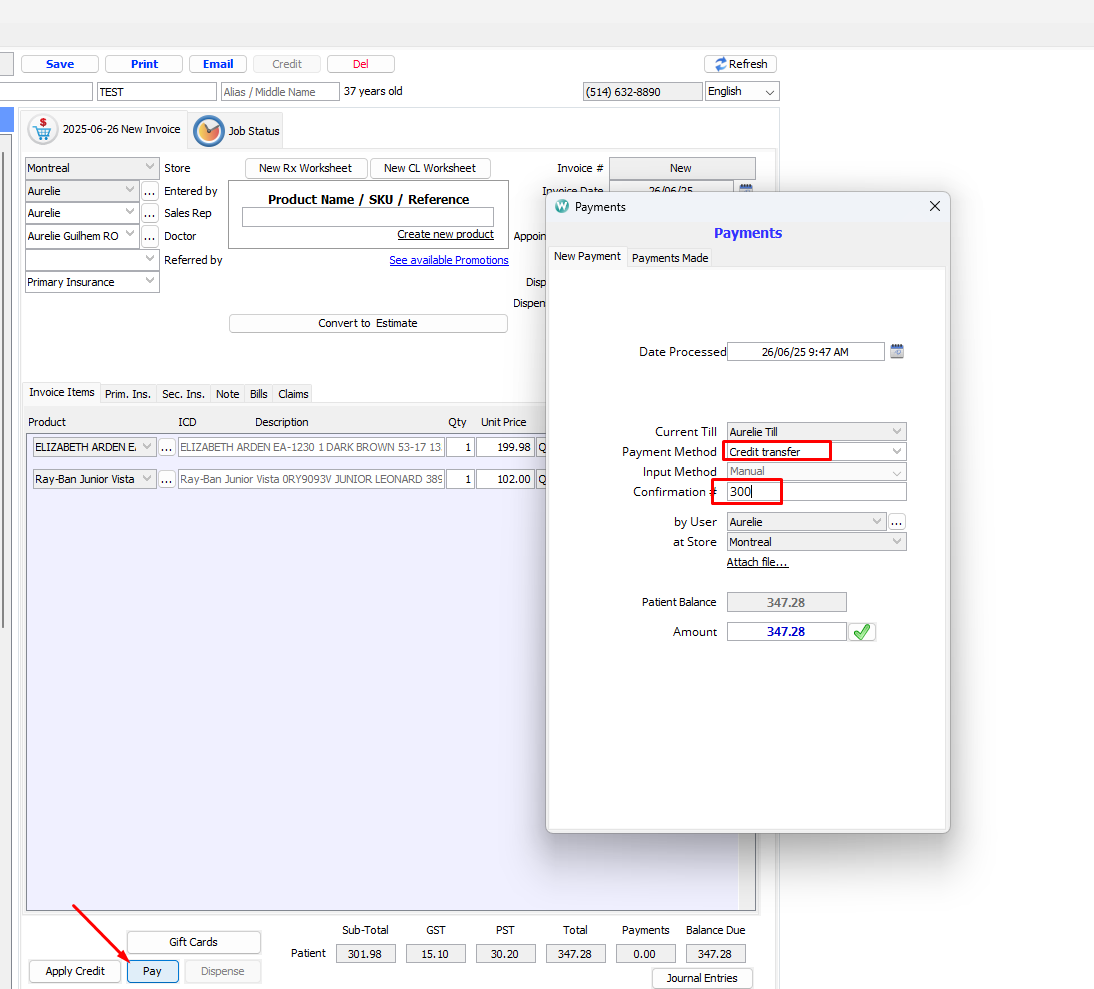Click the shopping cart New Invoice icon

coord(43,130)
